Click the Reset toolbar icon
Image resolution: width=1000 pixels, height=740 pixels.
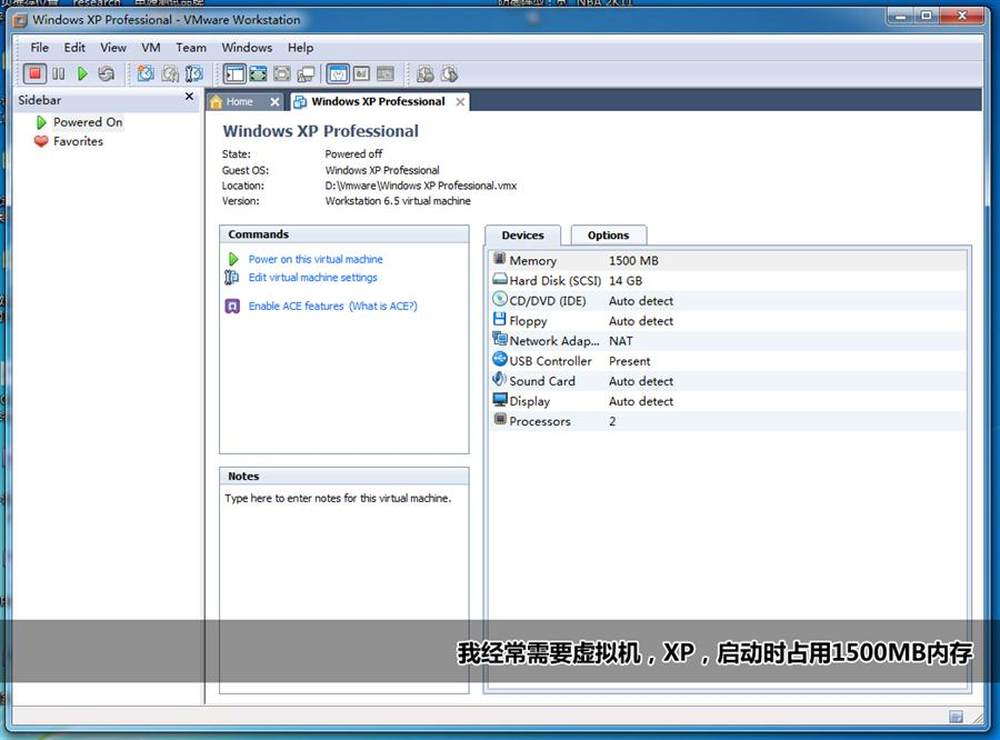106,74
